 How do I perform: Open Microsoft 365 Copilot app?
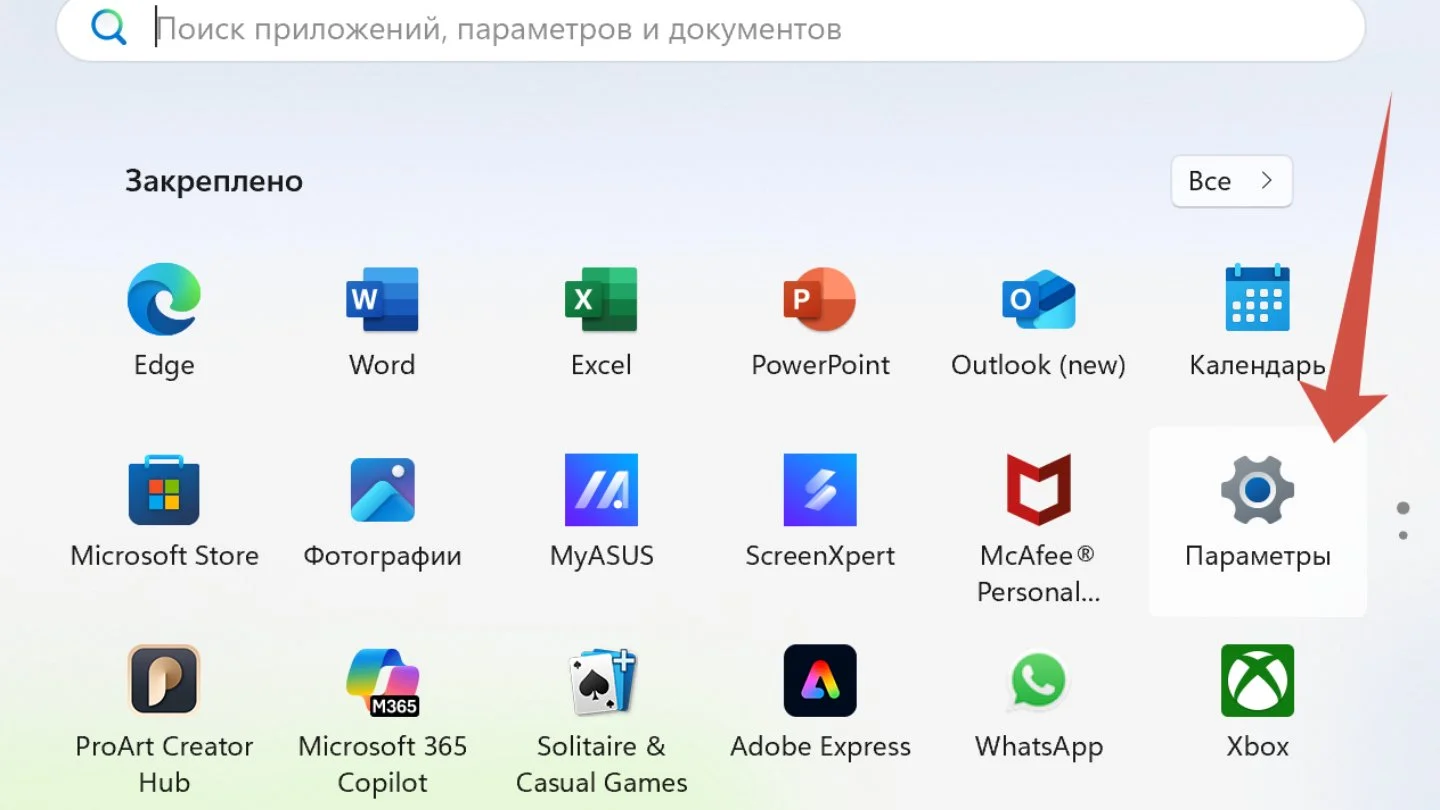point(382,681)
